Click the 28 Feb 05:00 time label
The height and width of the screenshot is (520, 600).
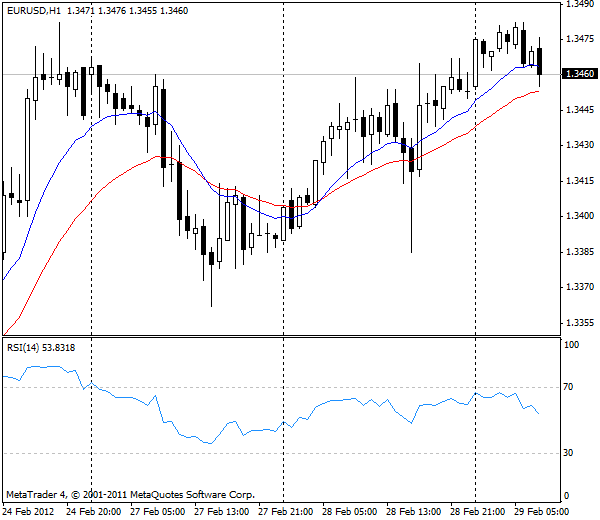pyautogui.click(x=349, y=512)
